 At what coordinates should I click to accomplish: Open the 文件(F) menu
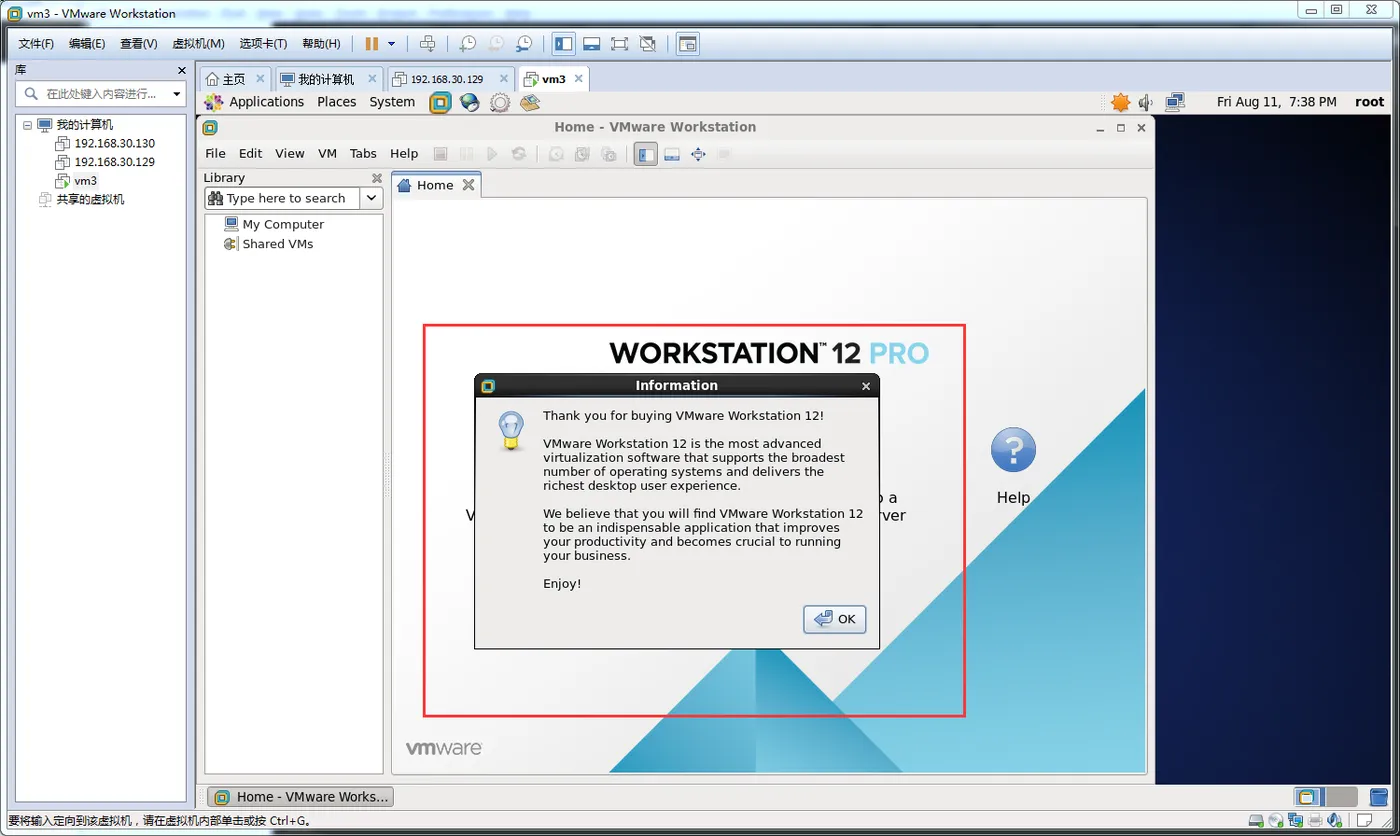click(36, 44)
